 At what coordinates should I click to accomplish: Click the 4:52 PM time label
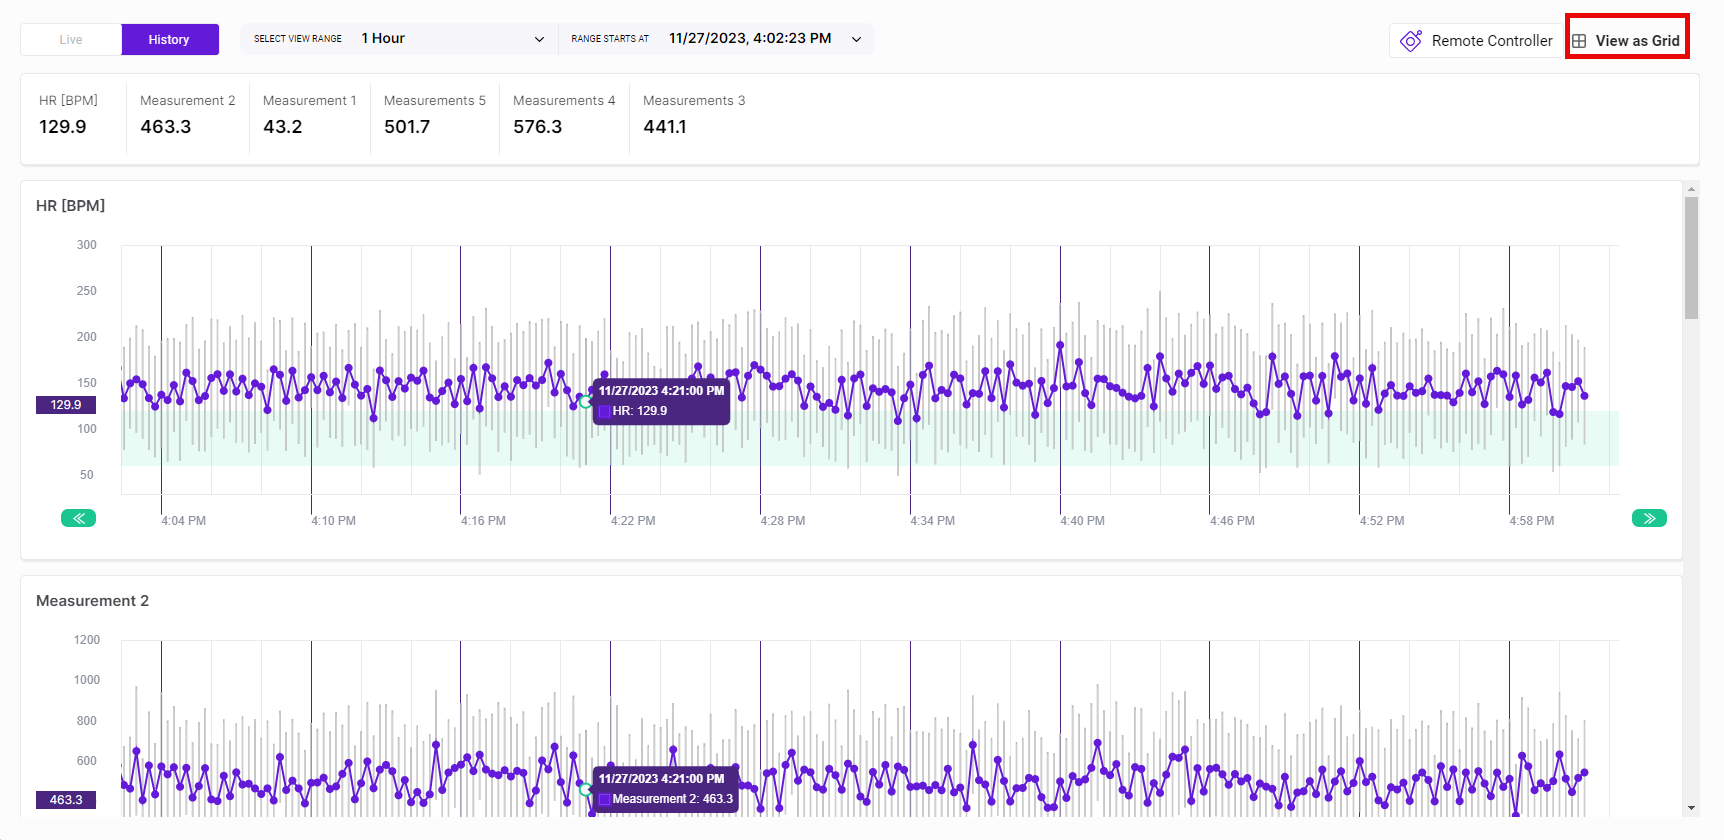point(1382,521)
